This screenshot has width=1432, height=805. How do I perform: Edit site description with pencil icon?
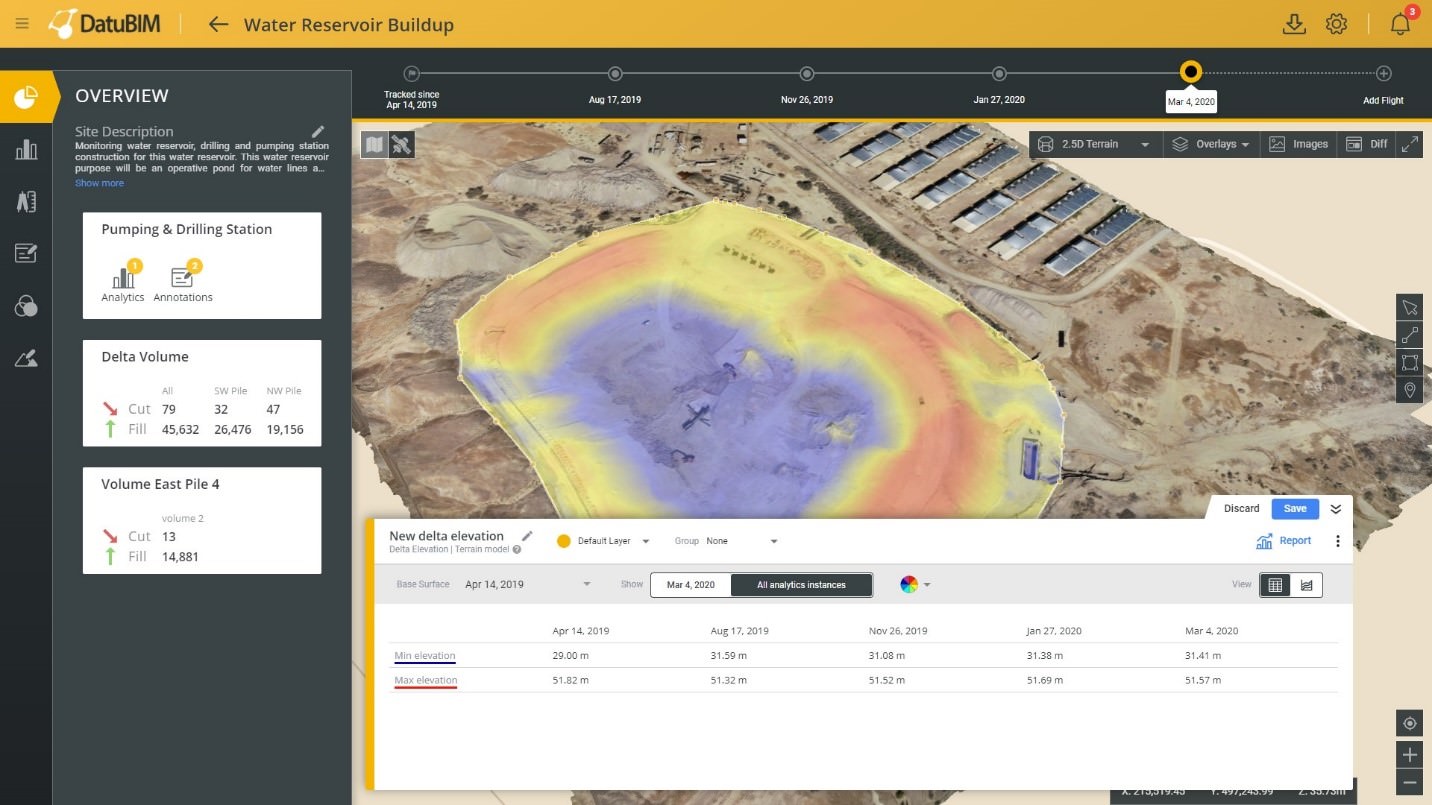[x=318, y=131]
